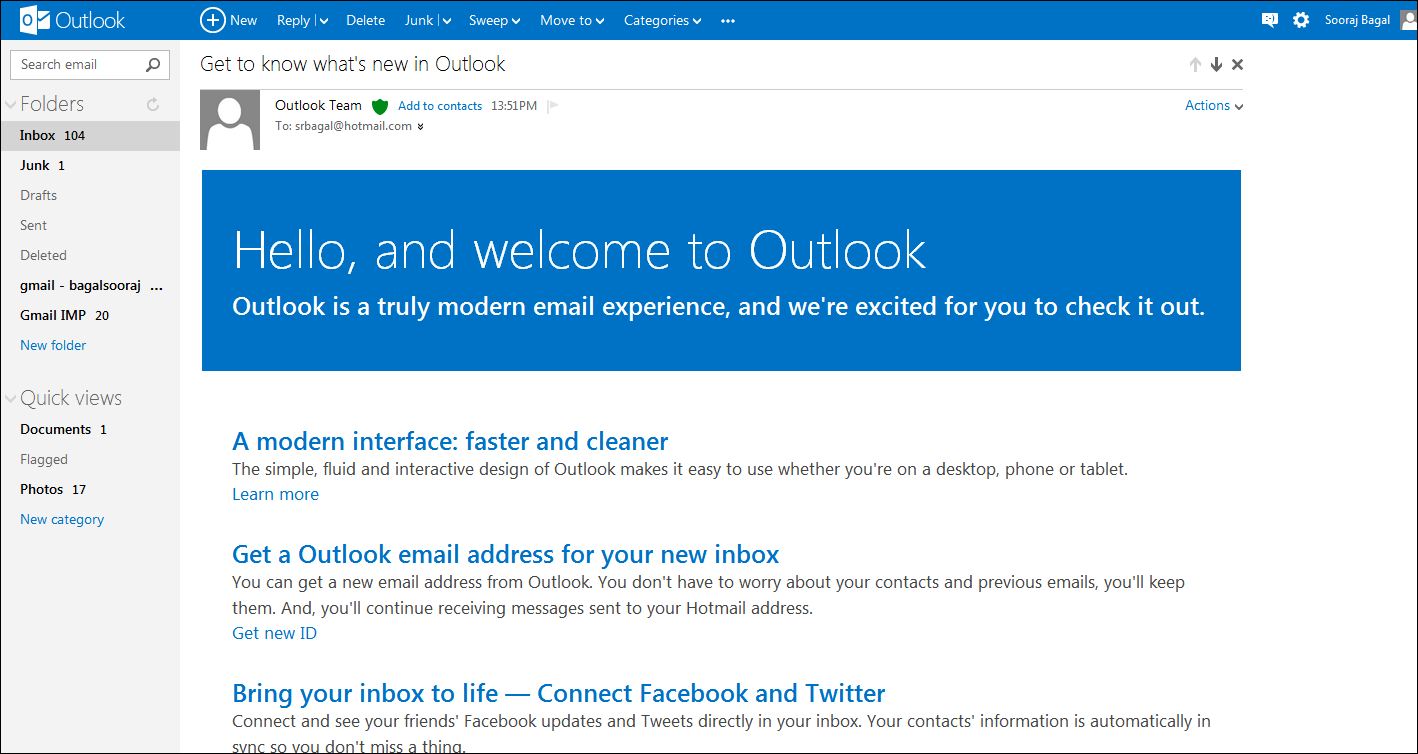Click the email subject title
This screenshot has width=1418, height=754.
(x=353, y=64)
